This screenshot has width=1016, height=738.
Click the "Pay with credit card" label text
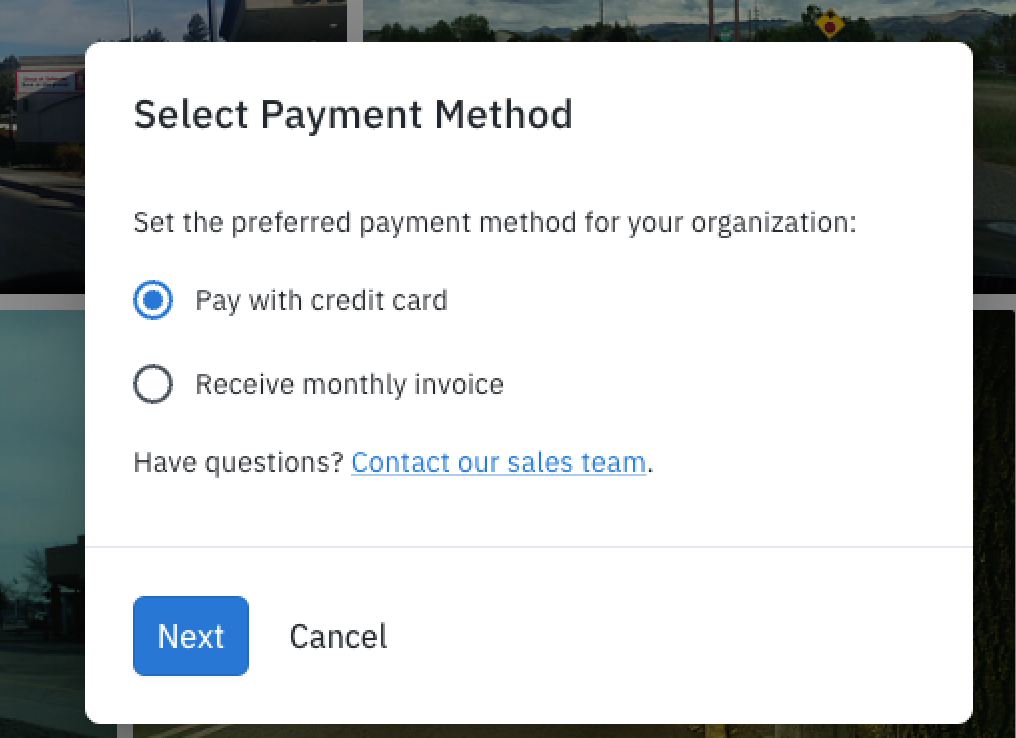321,300
